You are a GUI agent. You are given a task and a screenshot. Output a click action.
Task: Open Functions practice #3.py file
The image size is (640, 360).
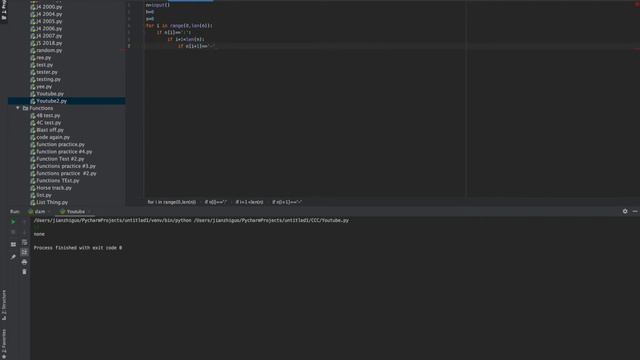point(66,167)
